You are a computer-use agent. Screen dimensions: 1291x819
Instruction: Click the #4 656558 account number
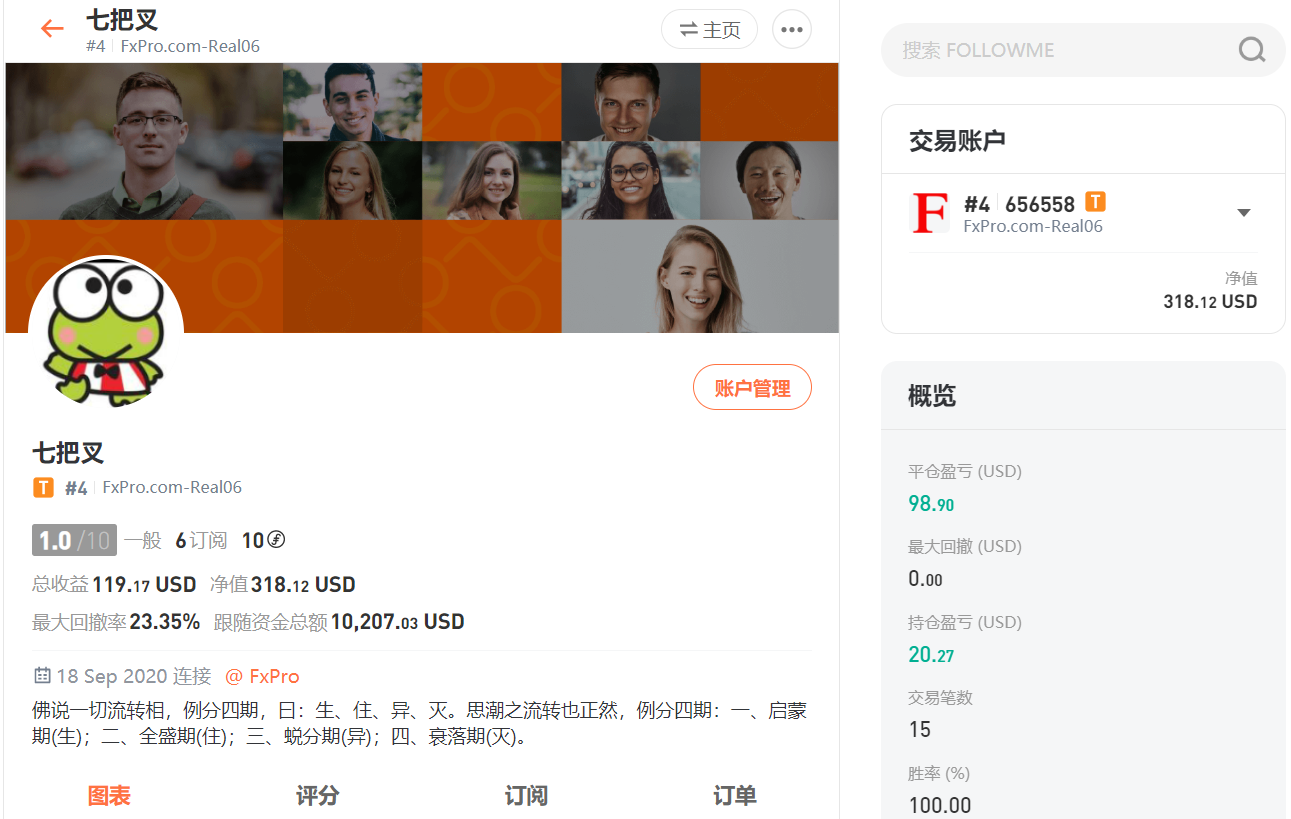1019,204
